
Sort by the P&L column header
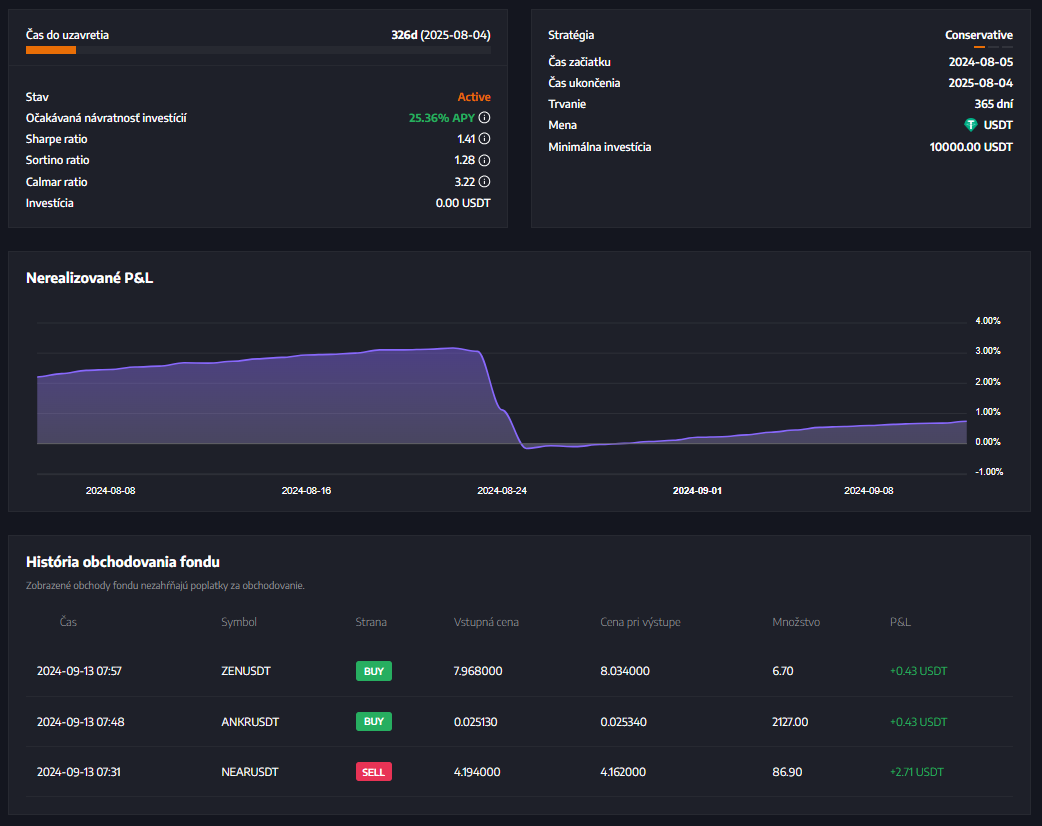(900, 622)
